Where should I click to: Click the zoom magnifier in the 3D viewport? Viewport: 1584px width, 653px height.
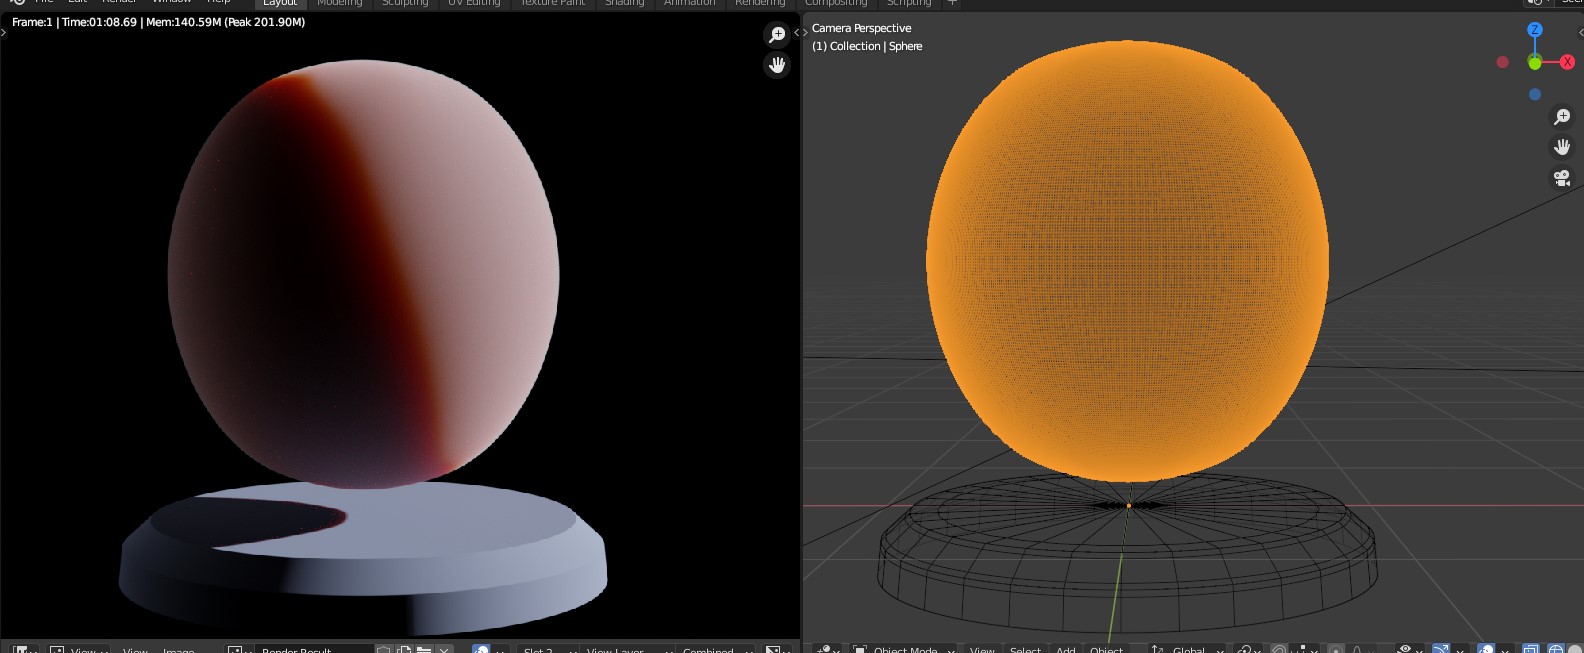[x=1562, y=117]
